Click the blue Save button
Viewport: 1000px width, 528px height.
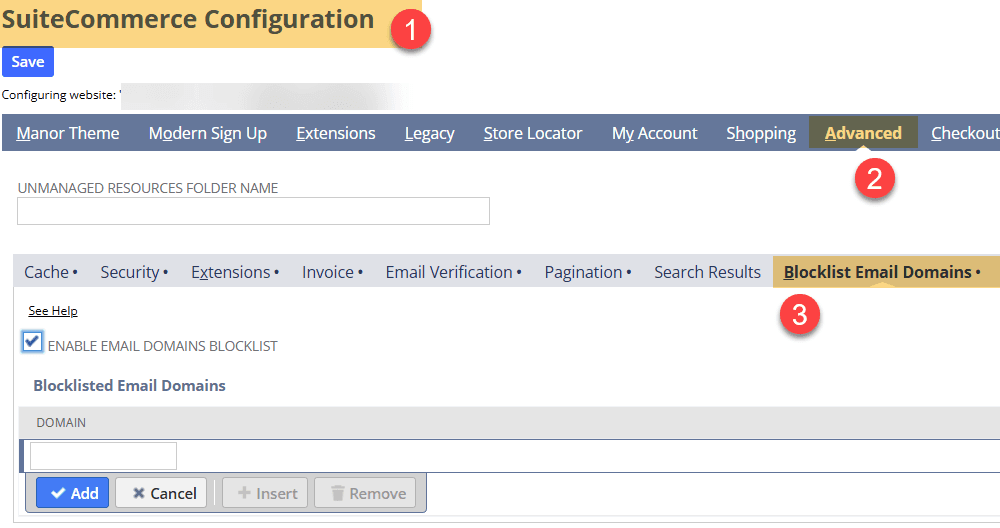click(x=28, y=62)
